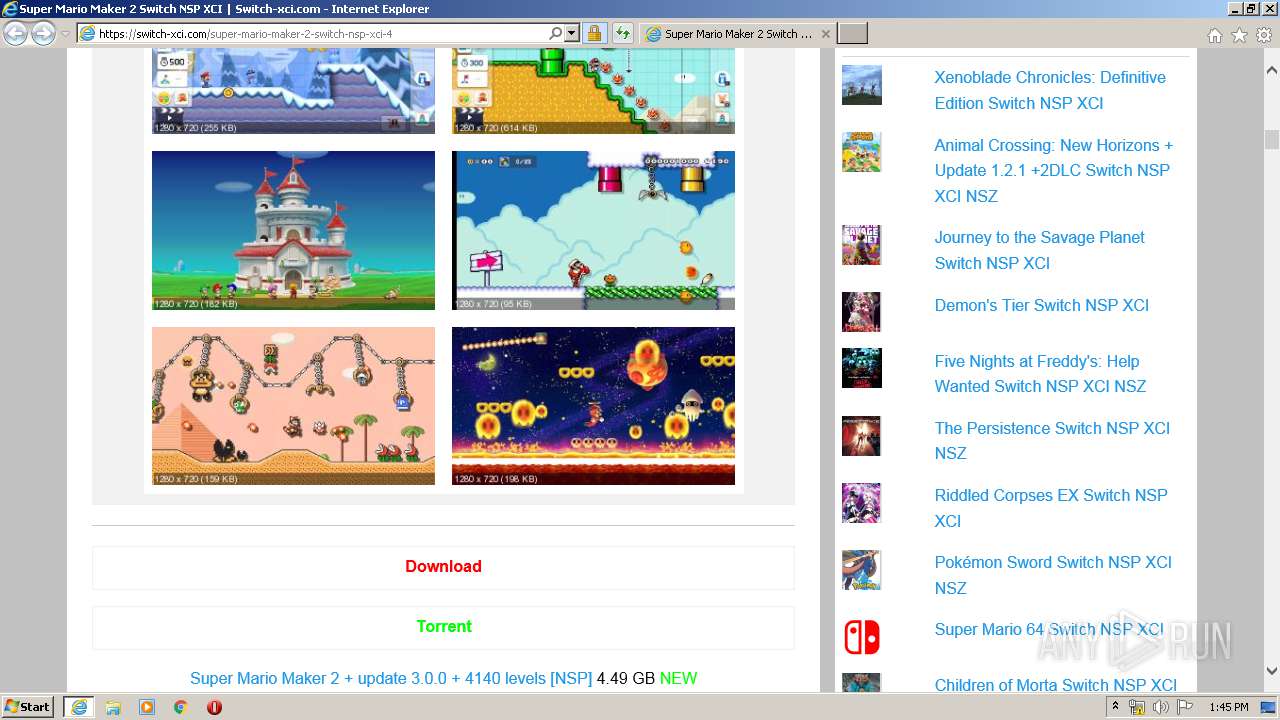Click the red Download button
This screenshot has width=1280, height=720.
443,566
